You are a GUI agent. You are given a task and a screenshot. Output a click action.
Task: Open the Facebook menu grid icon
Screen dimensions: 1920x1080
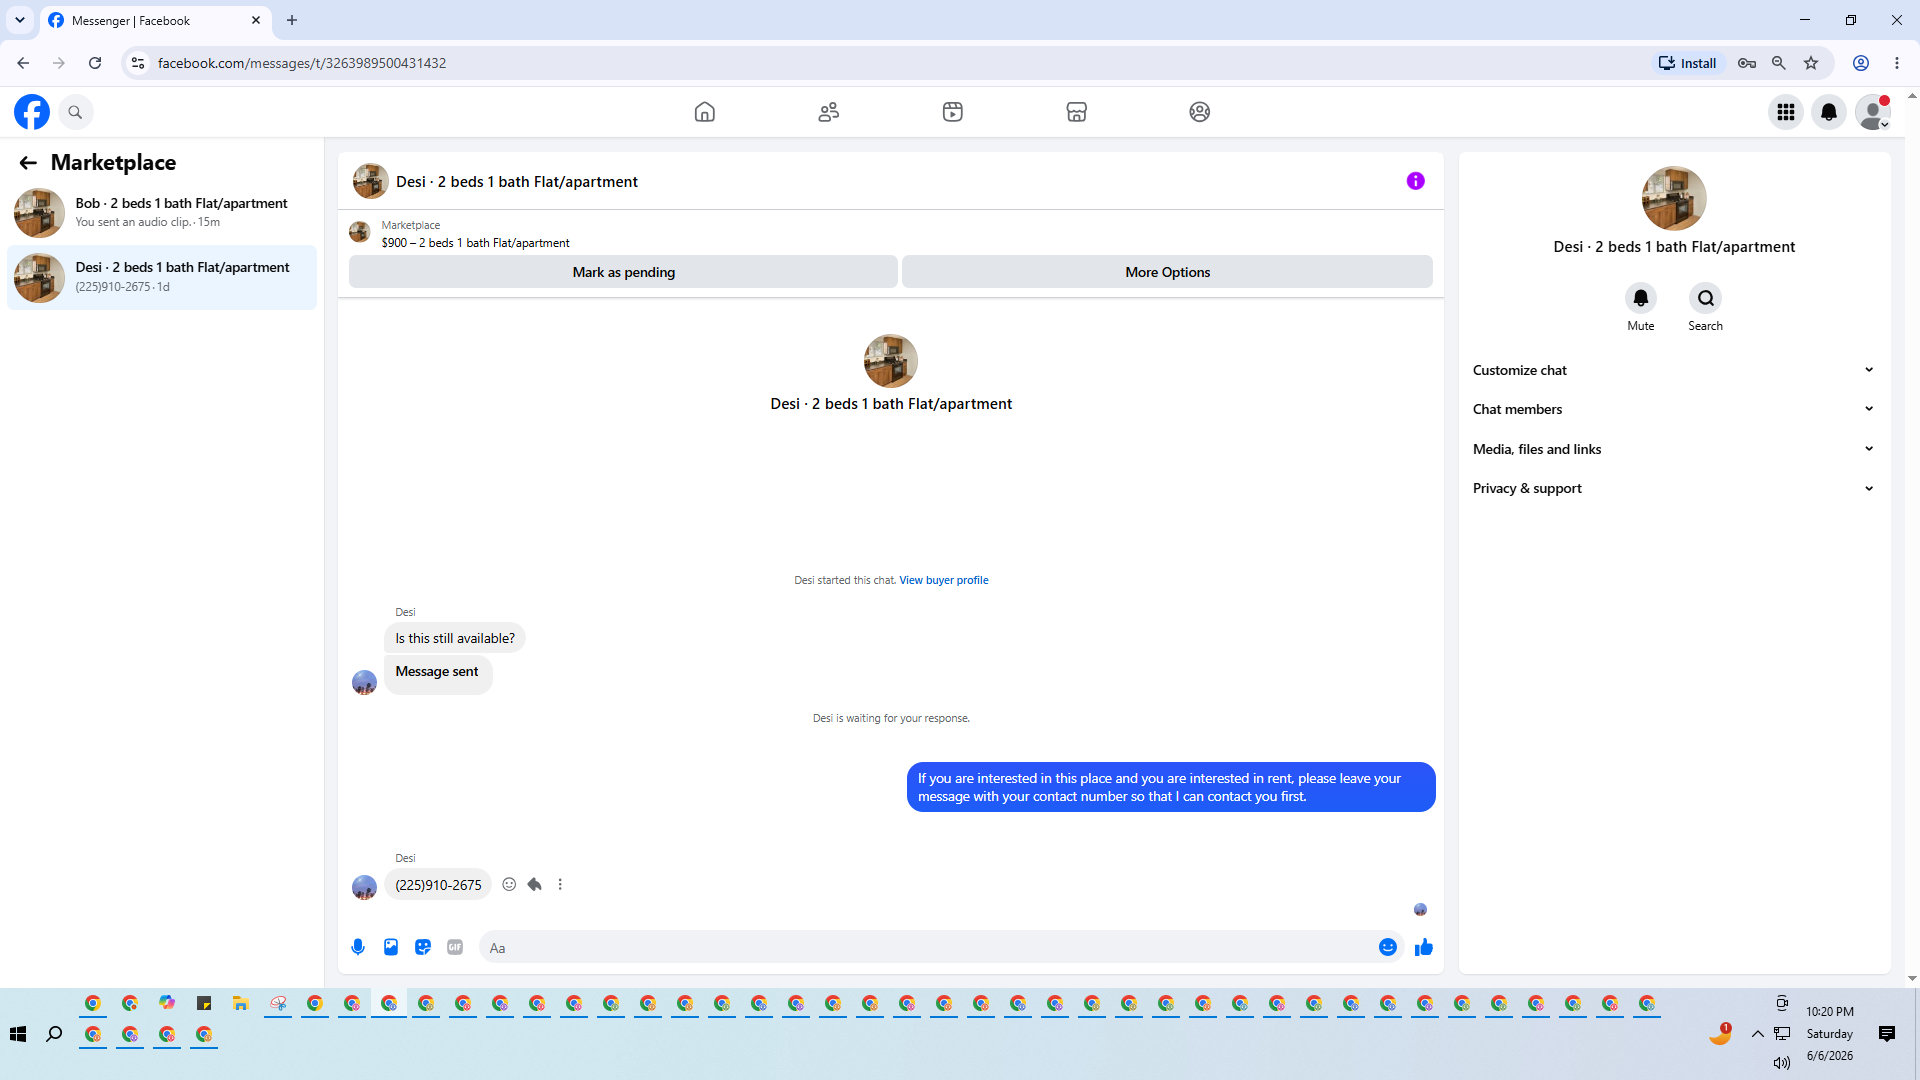(1786, 112)
